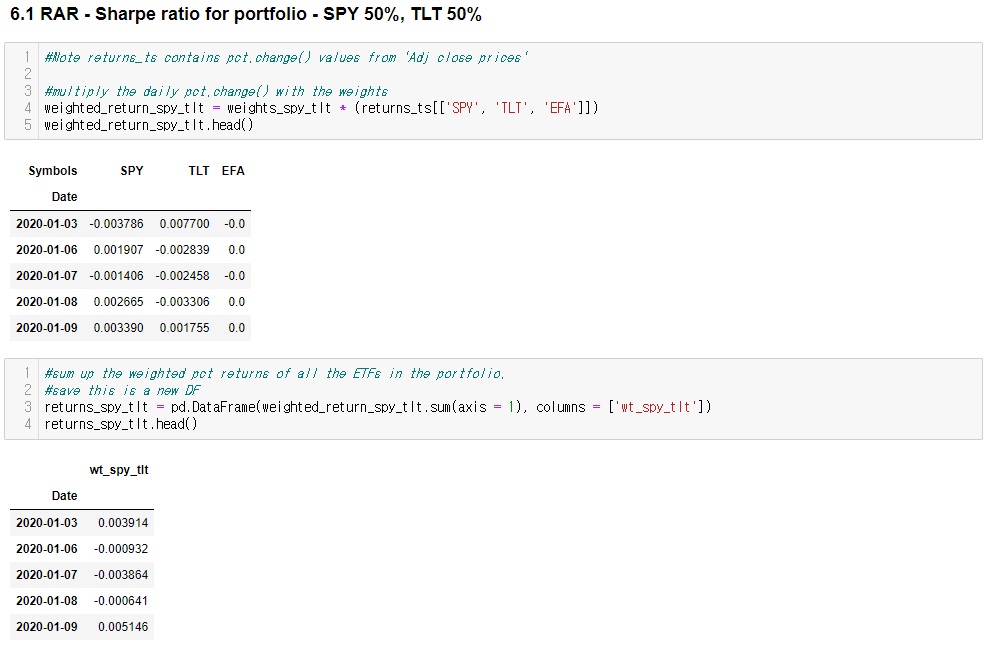Click SPY value 0.003390
985x648 pixels.
point(118,328)
